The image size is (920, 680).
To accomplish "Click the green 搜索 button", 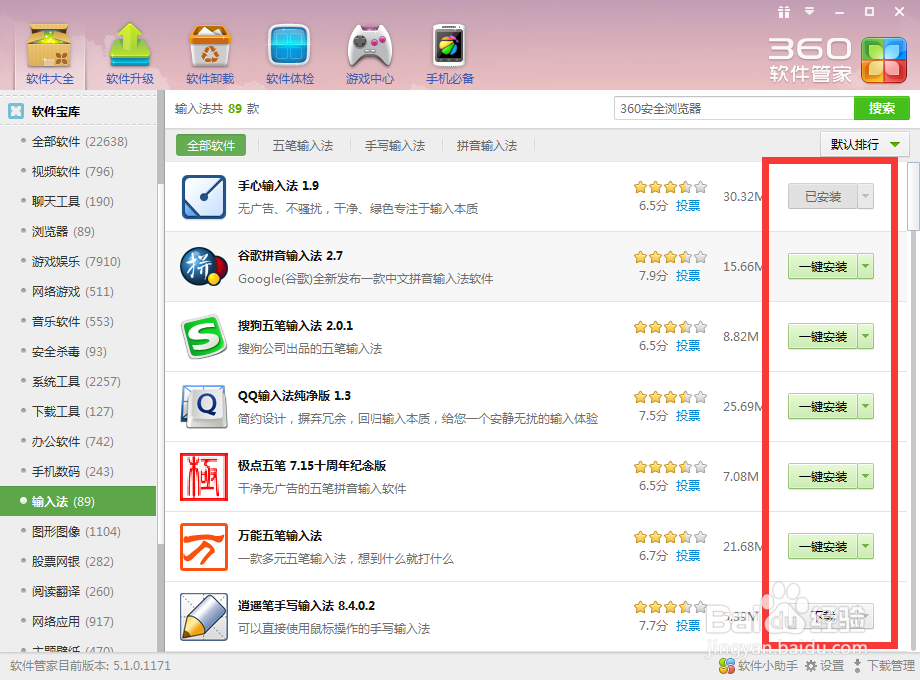I will point(881,108).
